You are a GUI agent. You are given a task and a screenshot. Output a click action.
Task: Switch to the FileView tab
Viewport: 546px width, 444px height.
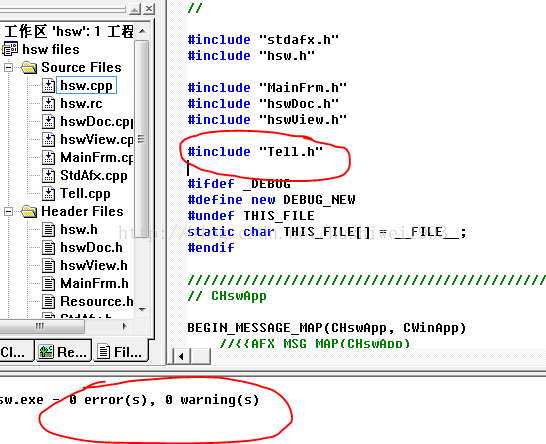point(120,352)
